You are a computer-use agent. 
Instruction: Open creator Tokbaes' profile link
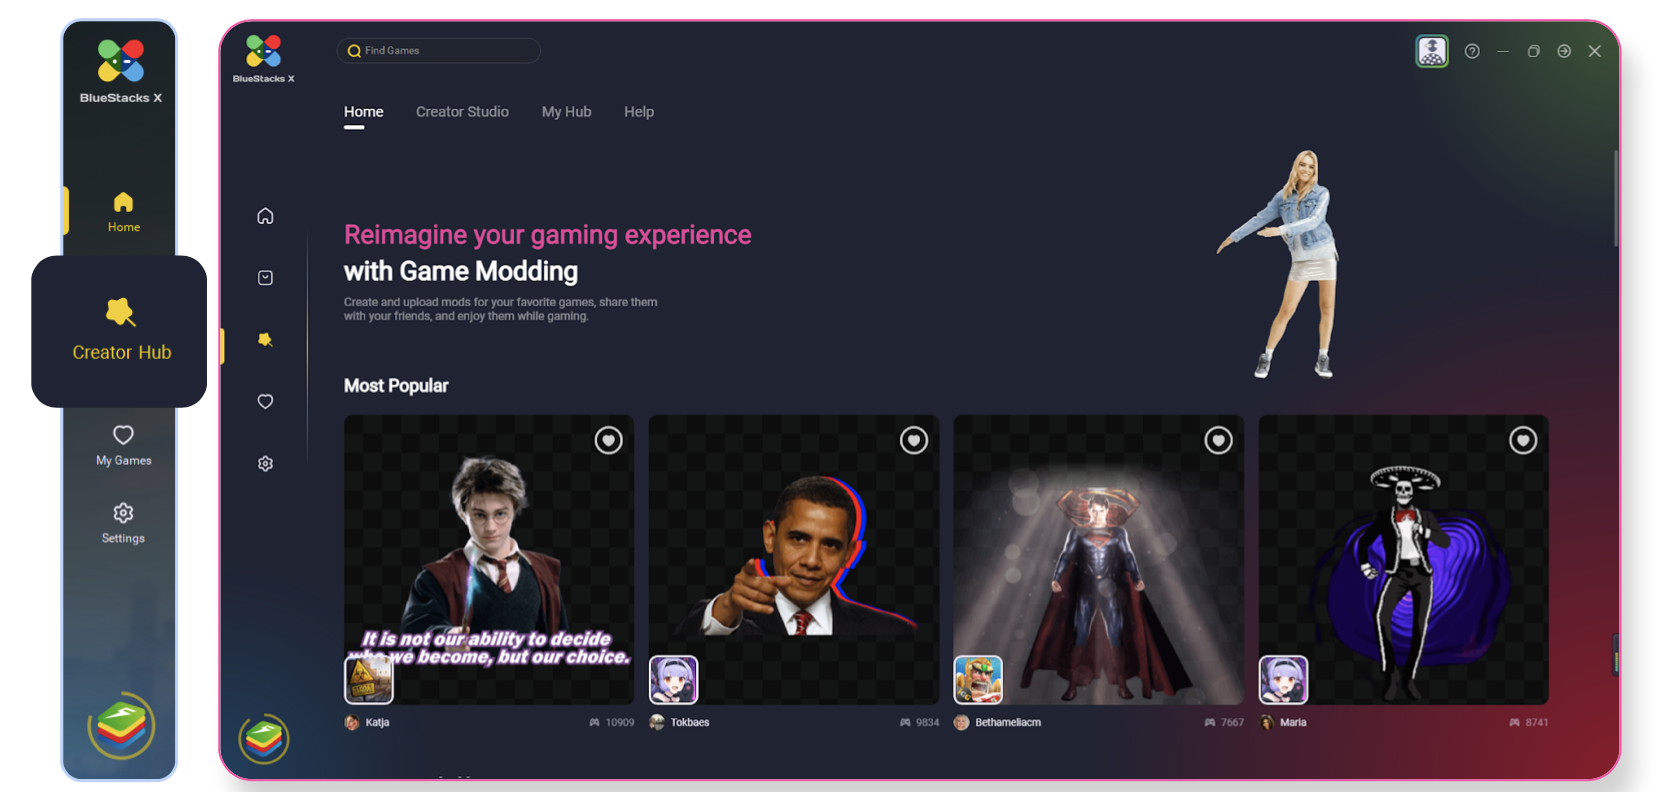coord(689,722)
